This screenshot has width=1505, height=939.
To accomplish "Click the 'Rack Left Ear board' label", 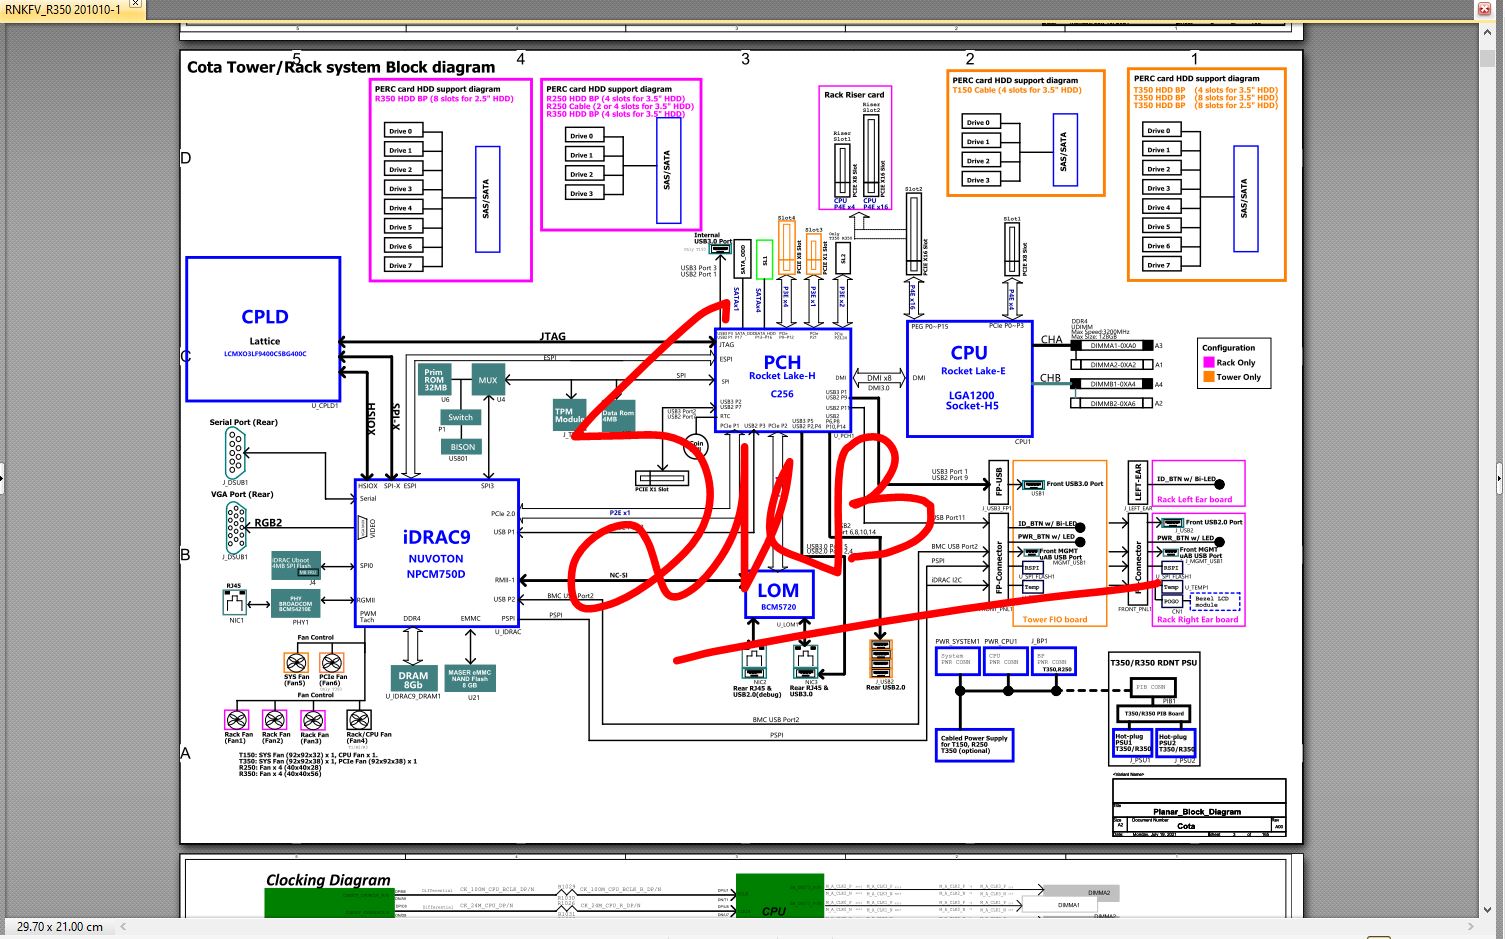I will click(x=1194, y=500).
